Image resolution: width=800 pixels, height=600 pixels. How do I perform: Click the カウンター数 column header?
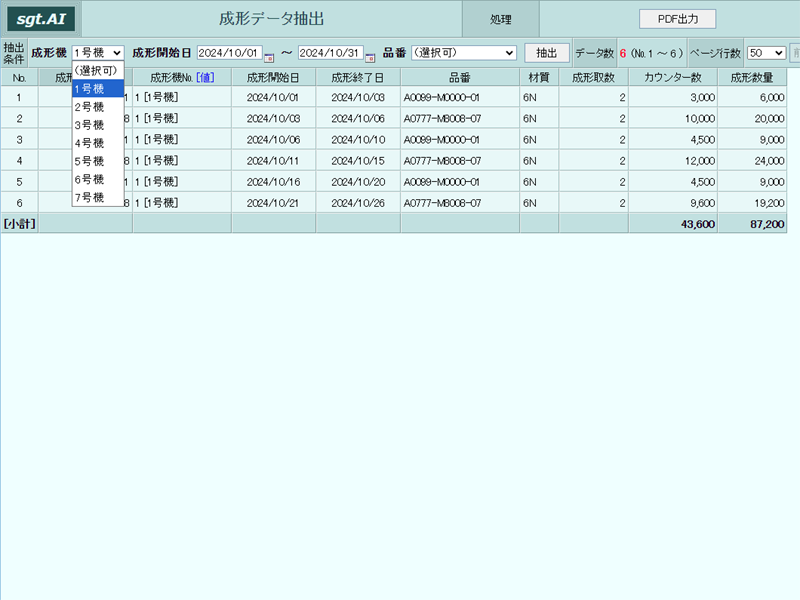[673, 78]
